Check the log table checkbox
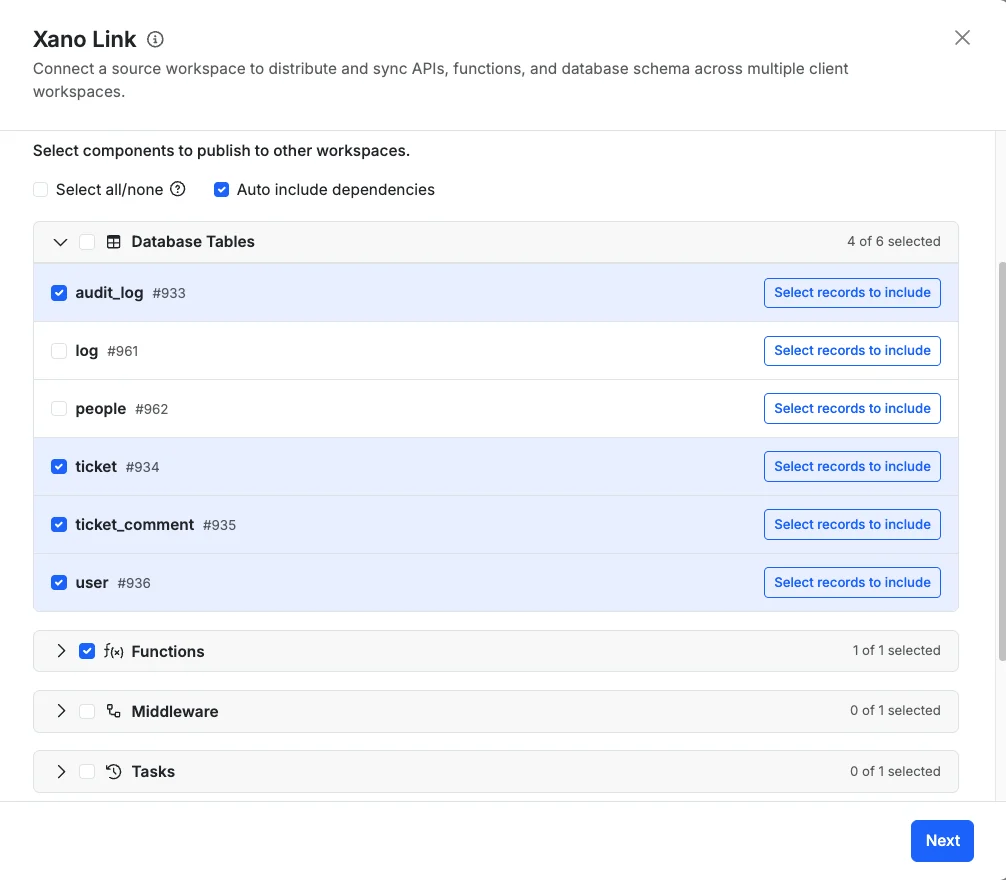Image resolution: width=1006 pixels, height=880 pixels. 58,351
